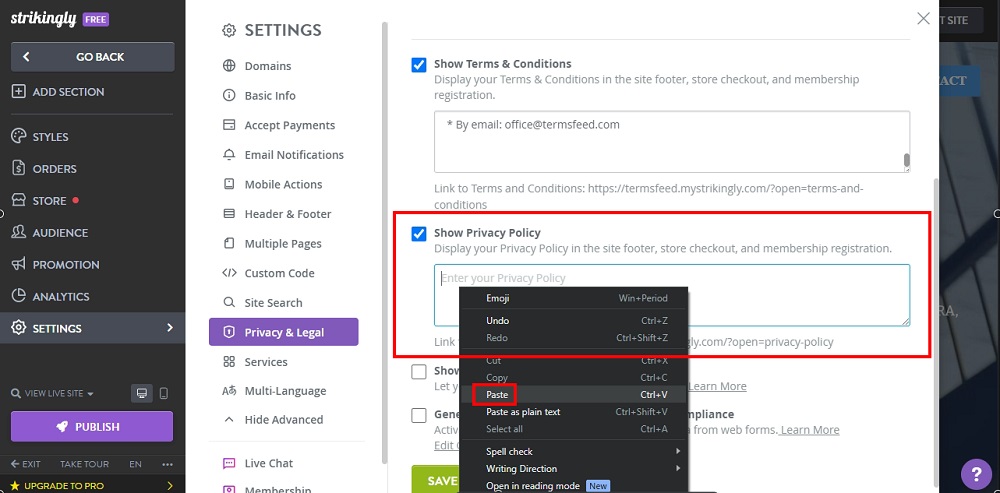Click the Strikingly logo
This screenshot has height=493, width=1000.
pos(43,18)
